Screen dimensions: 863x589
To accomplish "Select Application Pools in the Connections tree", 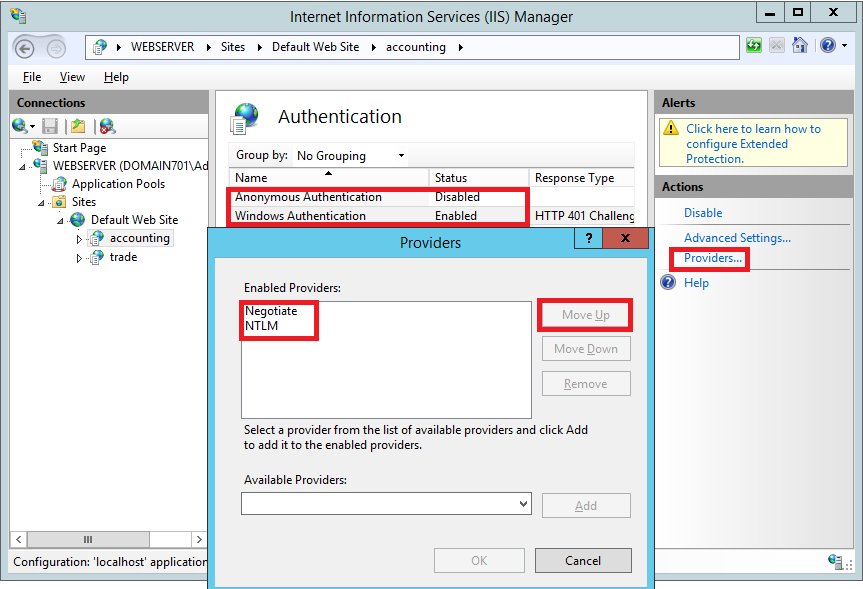I will [118, 184].
